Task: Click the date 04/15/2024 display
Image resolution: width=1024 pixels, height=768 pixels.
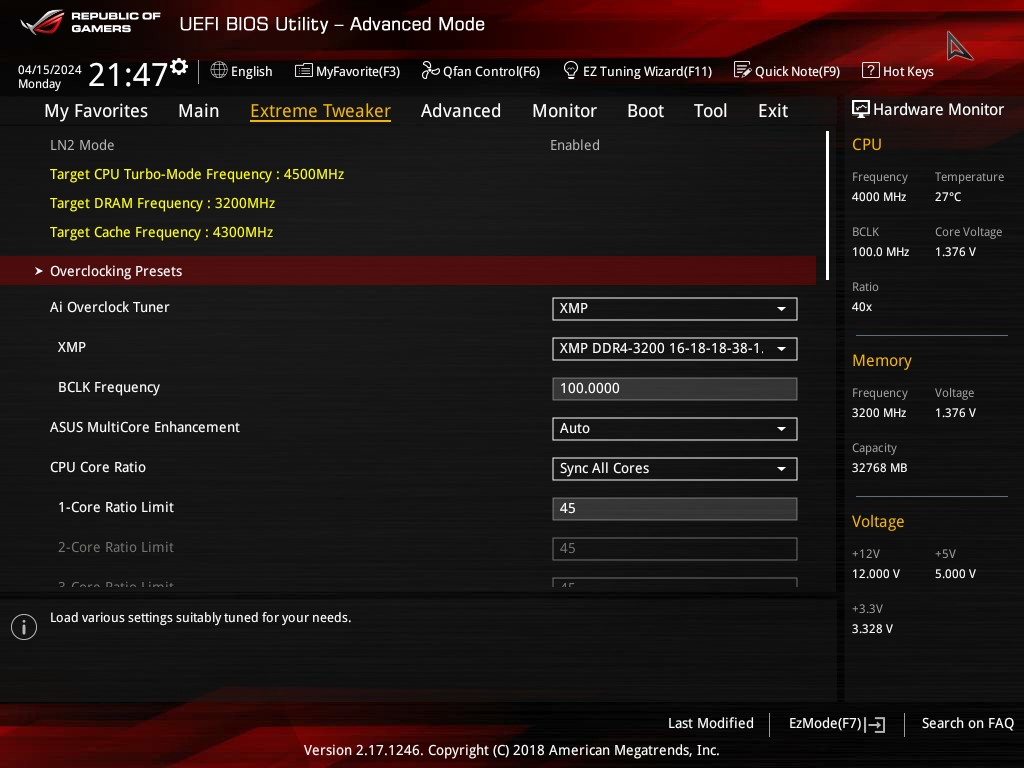Action: click(x=50, y=69)
